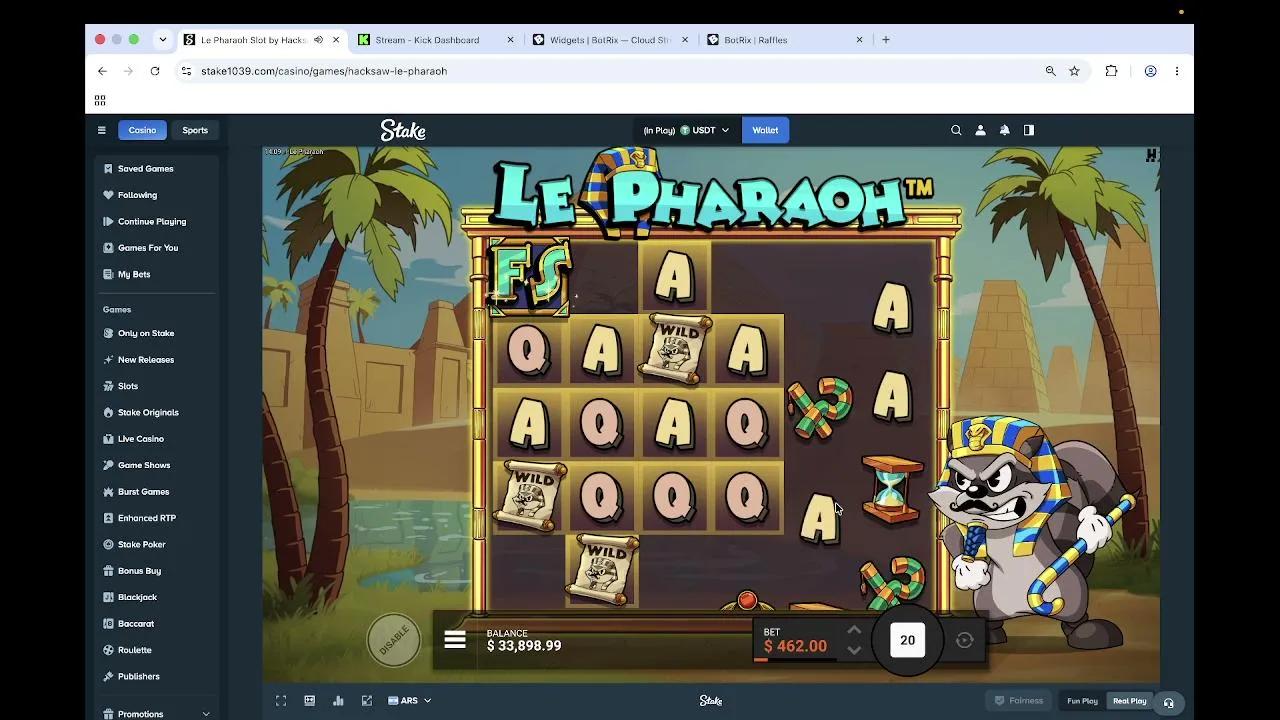This screenshot has width=1280, height=720.
Task: Open the slot game menu
Action: pos(455,640)
